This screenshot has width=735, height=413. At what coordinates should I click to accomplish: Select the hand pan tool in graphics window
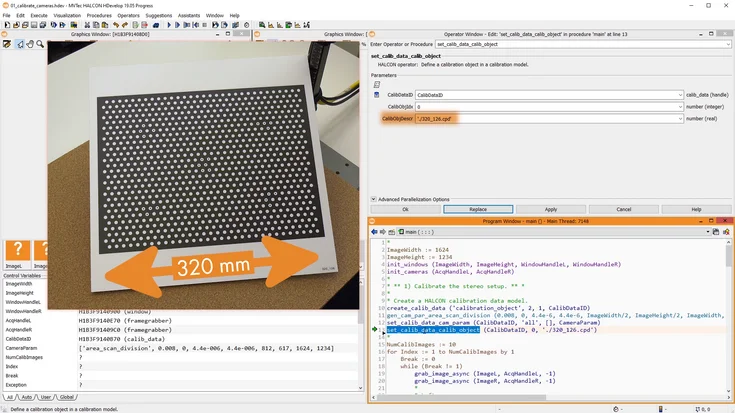coord(30,44)
